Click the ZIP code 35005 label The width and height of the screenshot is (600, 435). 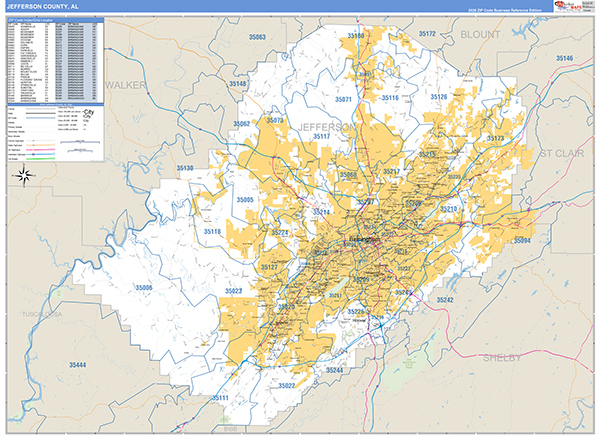(245, 200)
